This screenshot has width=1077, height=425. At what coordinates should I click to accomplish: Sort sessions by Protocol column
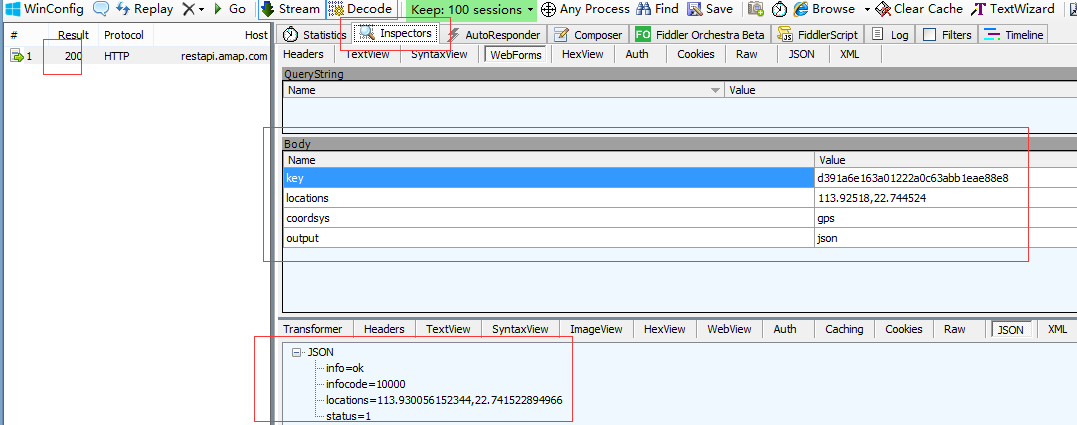(x=124, y=35)
